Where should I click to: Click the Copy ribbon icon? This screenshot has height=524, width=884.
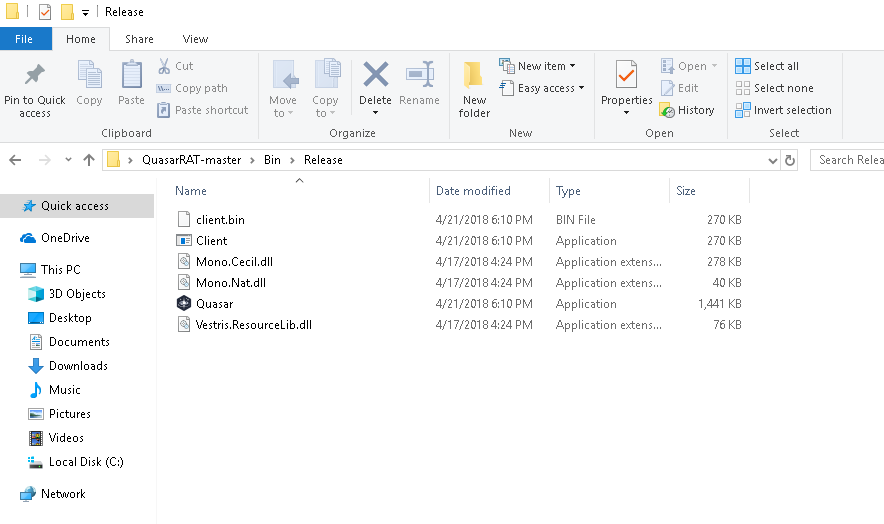[x=89, y=74]
